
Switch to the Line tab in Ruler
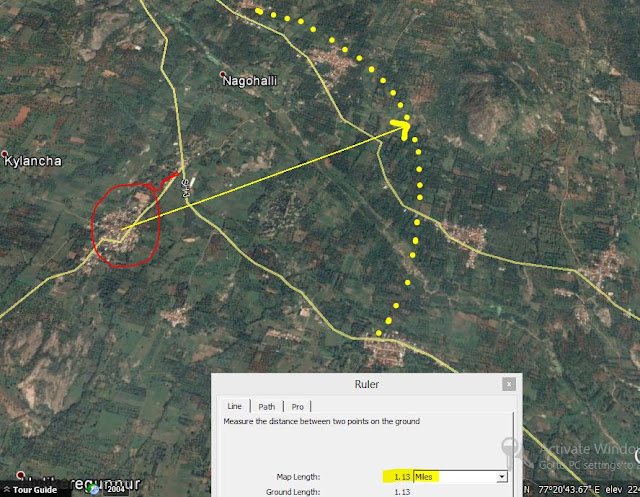click(234, 406)
